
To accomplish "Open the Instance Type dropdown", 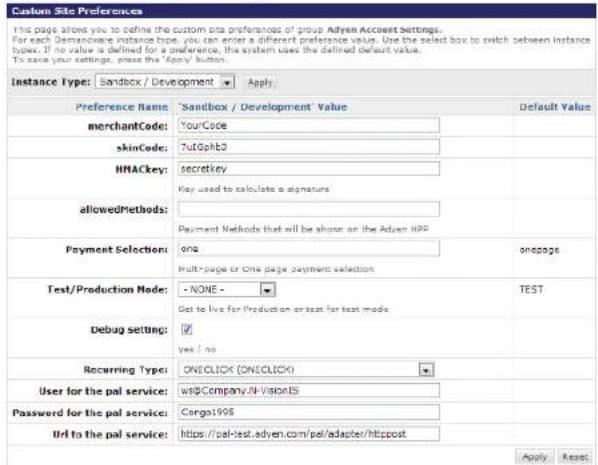I will coord(165,82).
